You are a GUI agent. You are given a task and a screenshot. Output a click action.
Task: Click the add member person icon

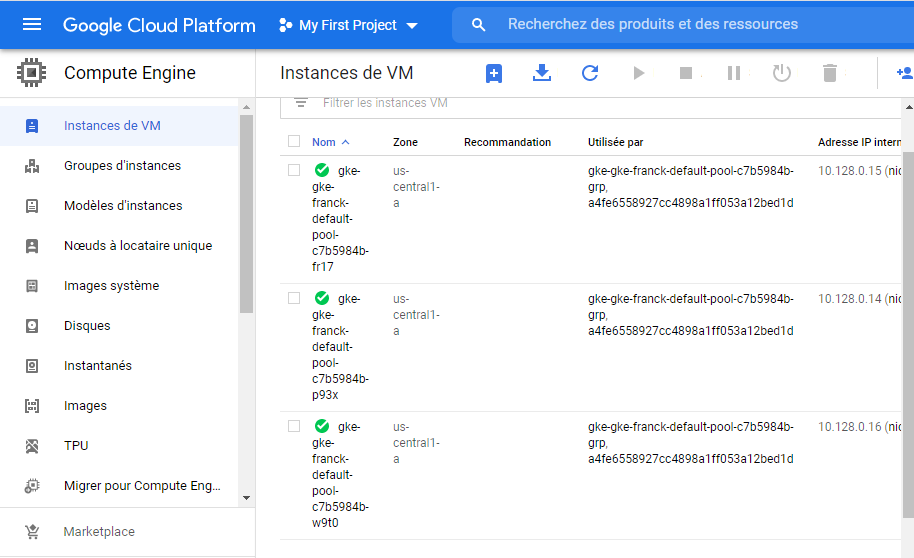(x=905, y=73)
